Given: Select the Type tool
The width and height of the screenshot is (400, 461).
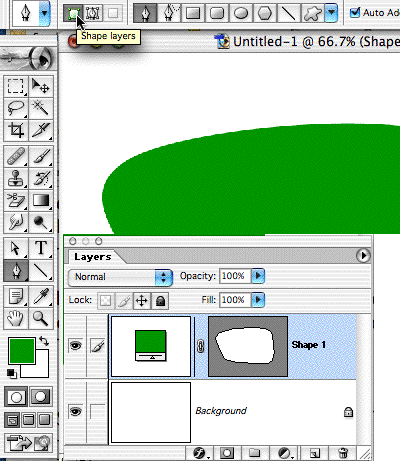Looking at the screenshot, I should click(41, 248).
